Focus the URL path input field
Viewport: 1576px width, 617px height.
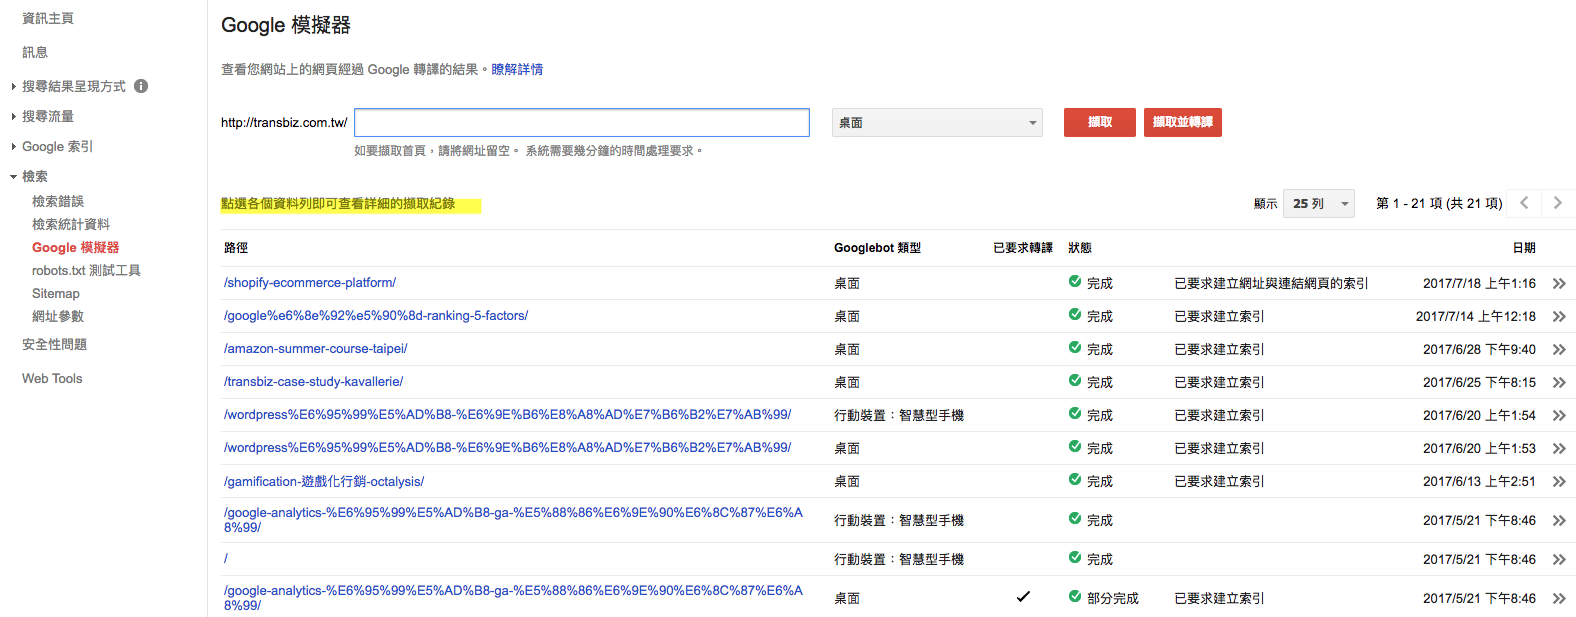point(581,123)
